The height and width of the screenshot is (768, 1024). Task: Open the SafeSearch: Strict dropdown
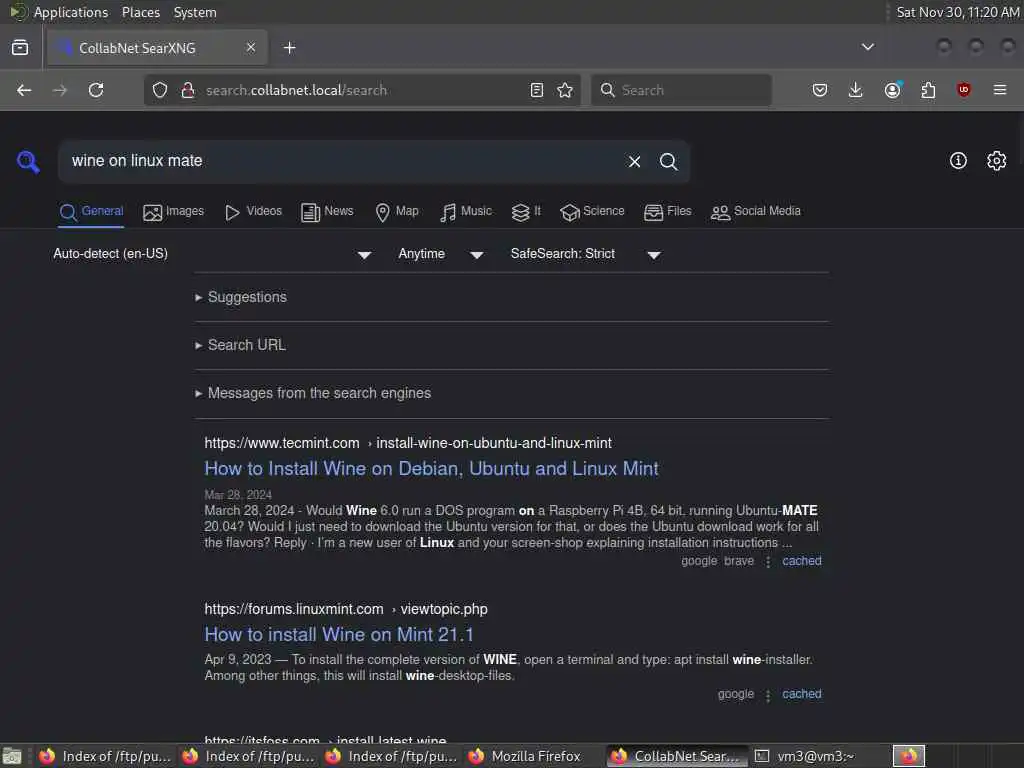[586, 254]
